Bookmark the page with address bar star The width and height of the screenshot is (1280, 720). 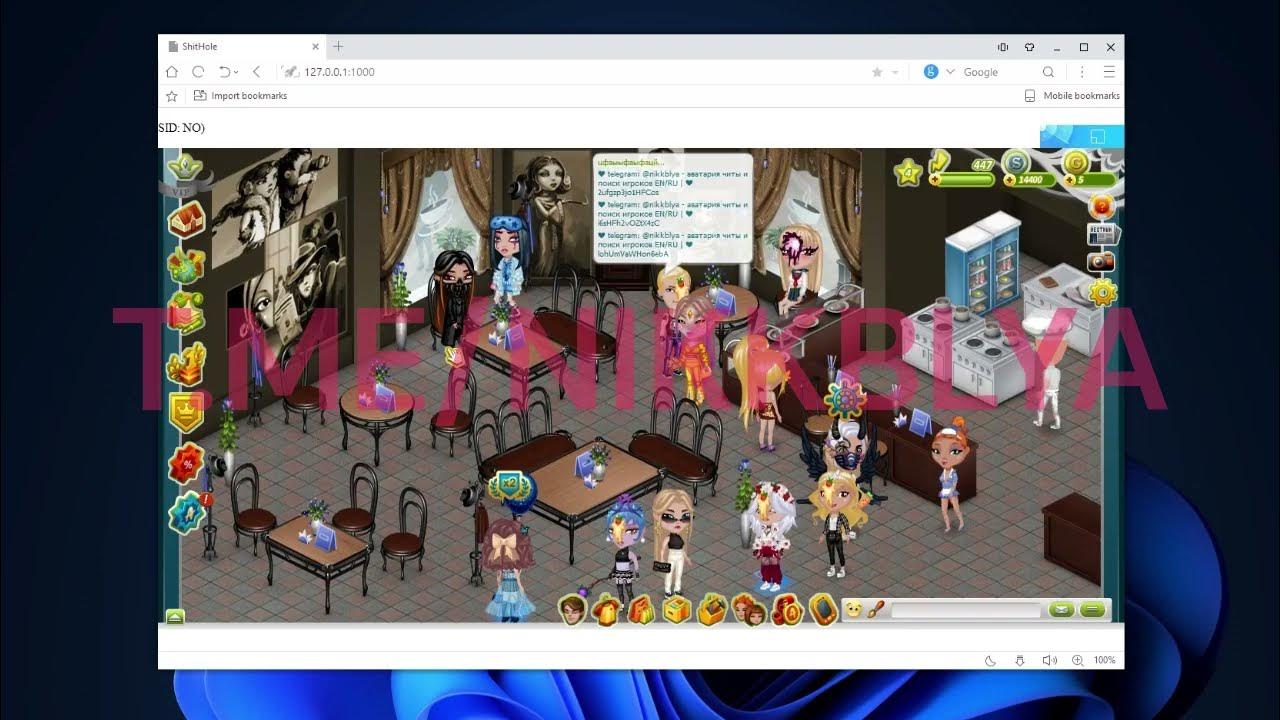[x=877, y=72]
